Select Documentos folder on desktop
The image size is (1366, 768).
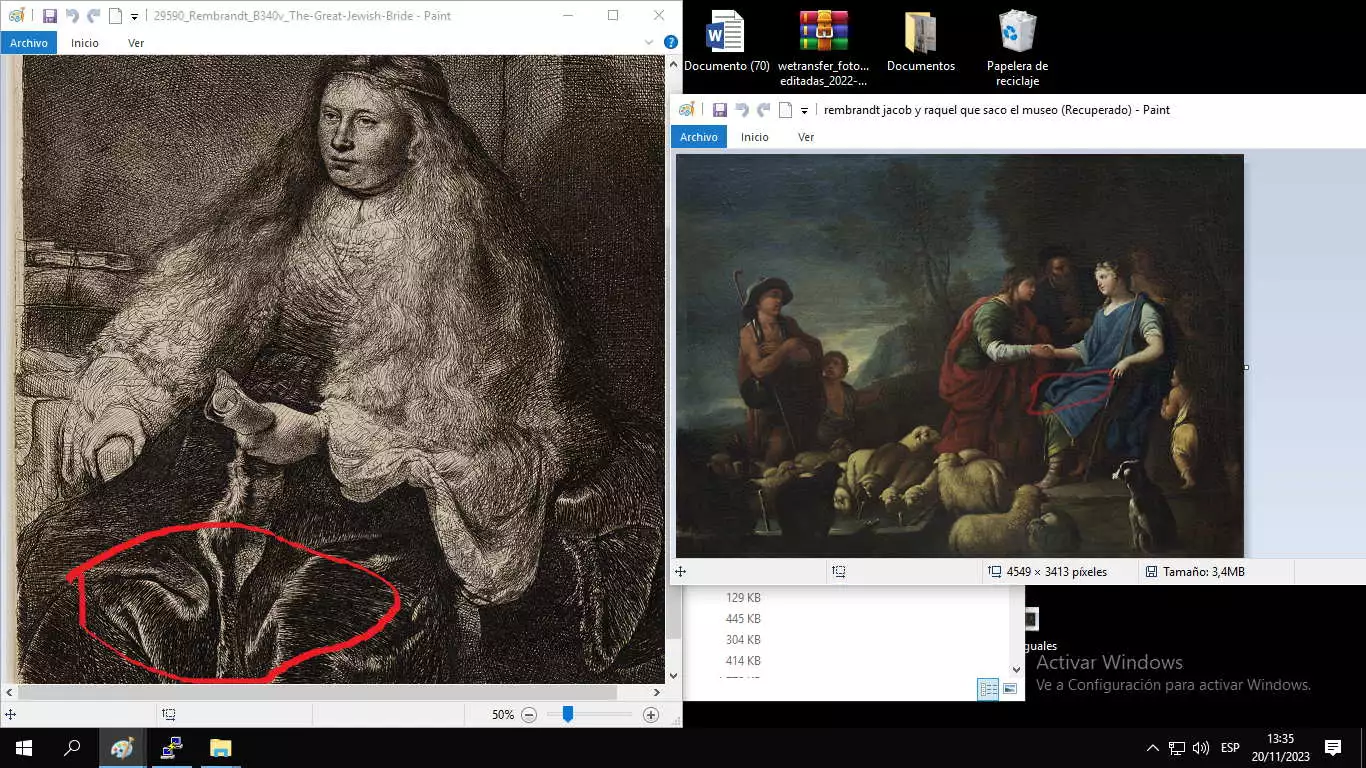click(x=921, y=42)
